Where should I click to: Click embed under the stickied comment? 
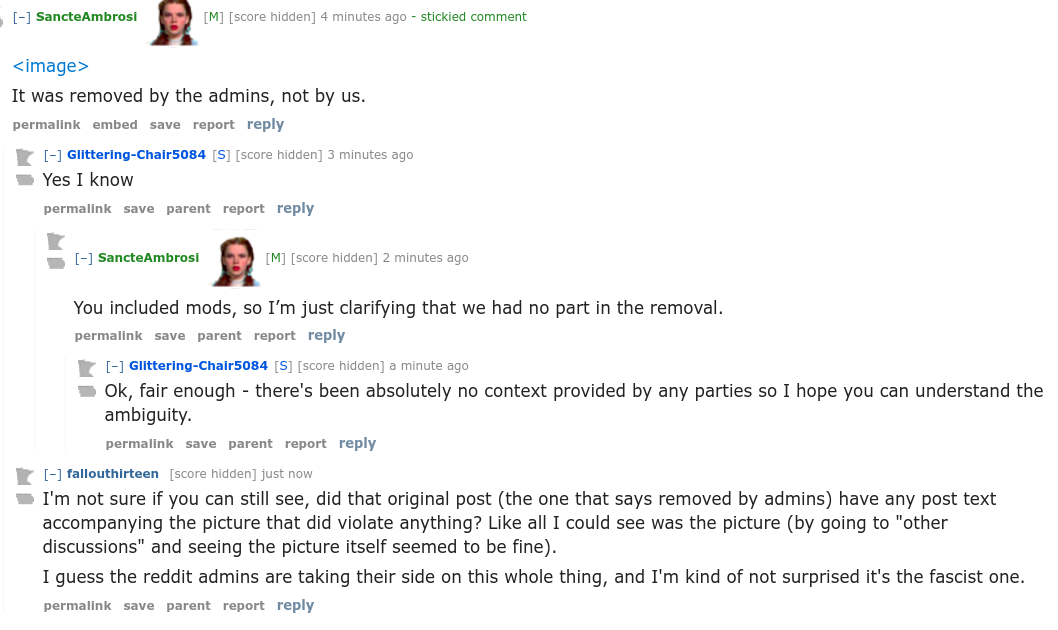(115, 125)
